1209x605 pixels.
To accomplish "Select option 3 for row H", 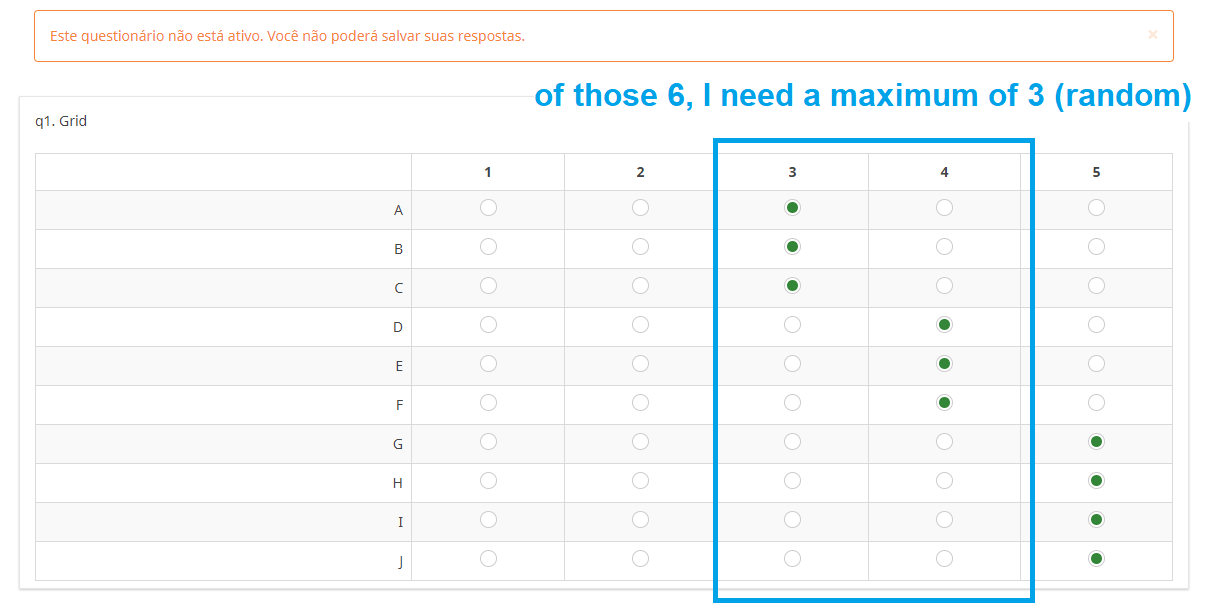I will (792, 481).
